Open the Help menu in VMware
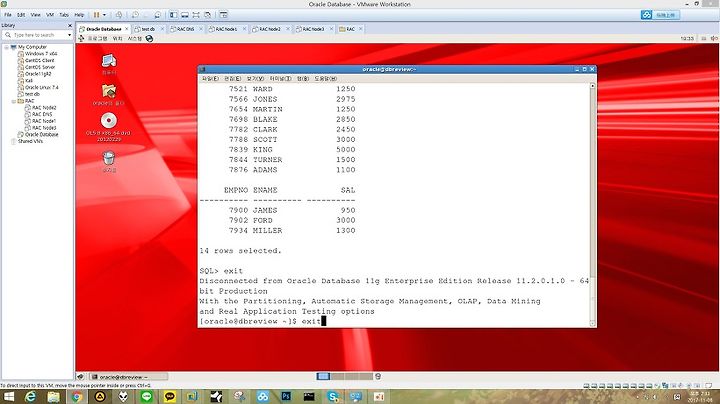Image resolution: width=720 pixels, height=404 pixels. tap(79, 15)
